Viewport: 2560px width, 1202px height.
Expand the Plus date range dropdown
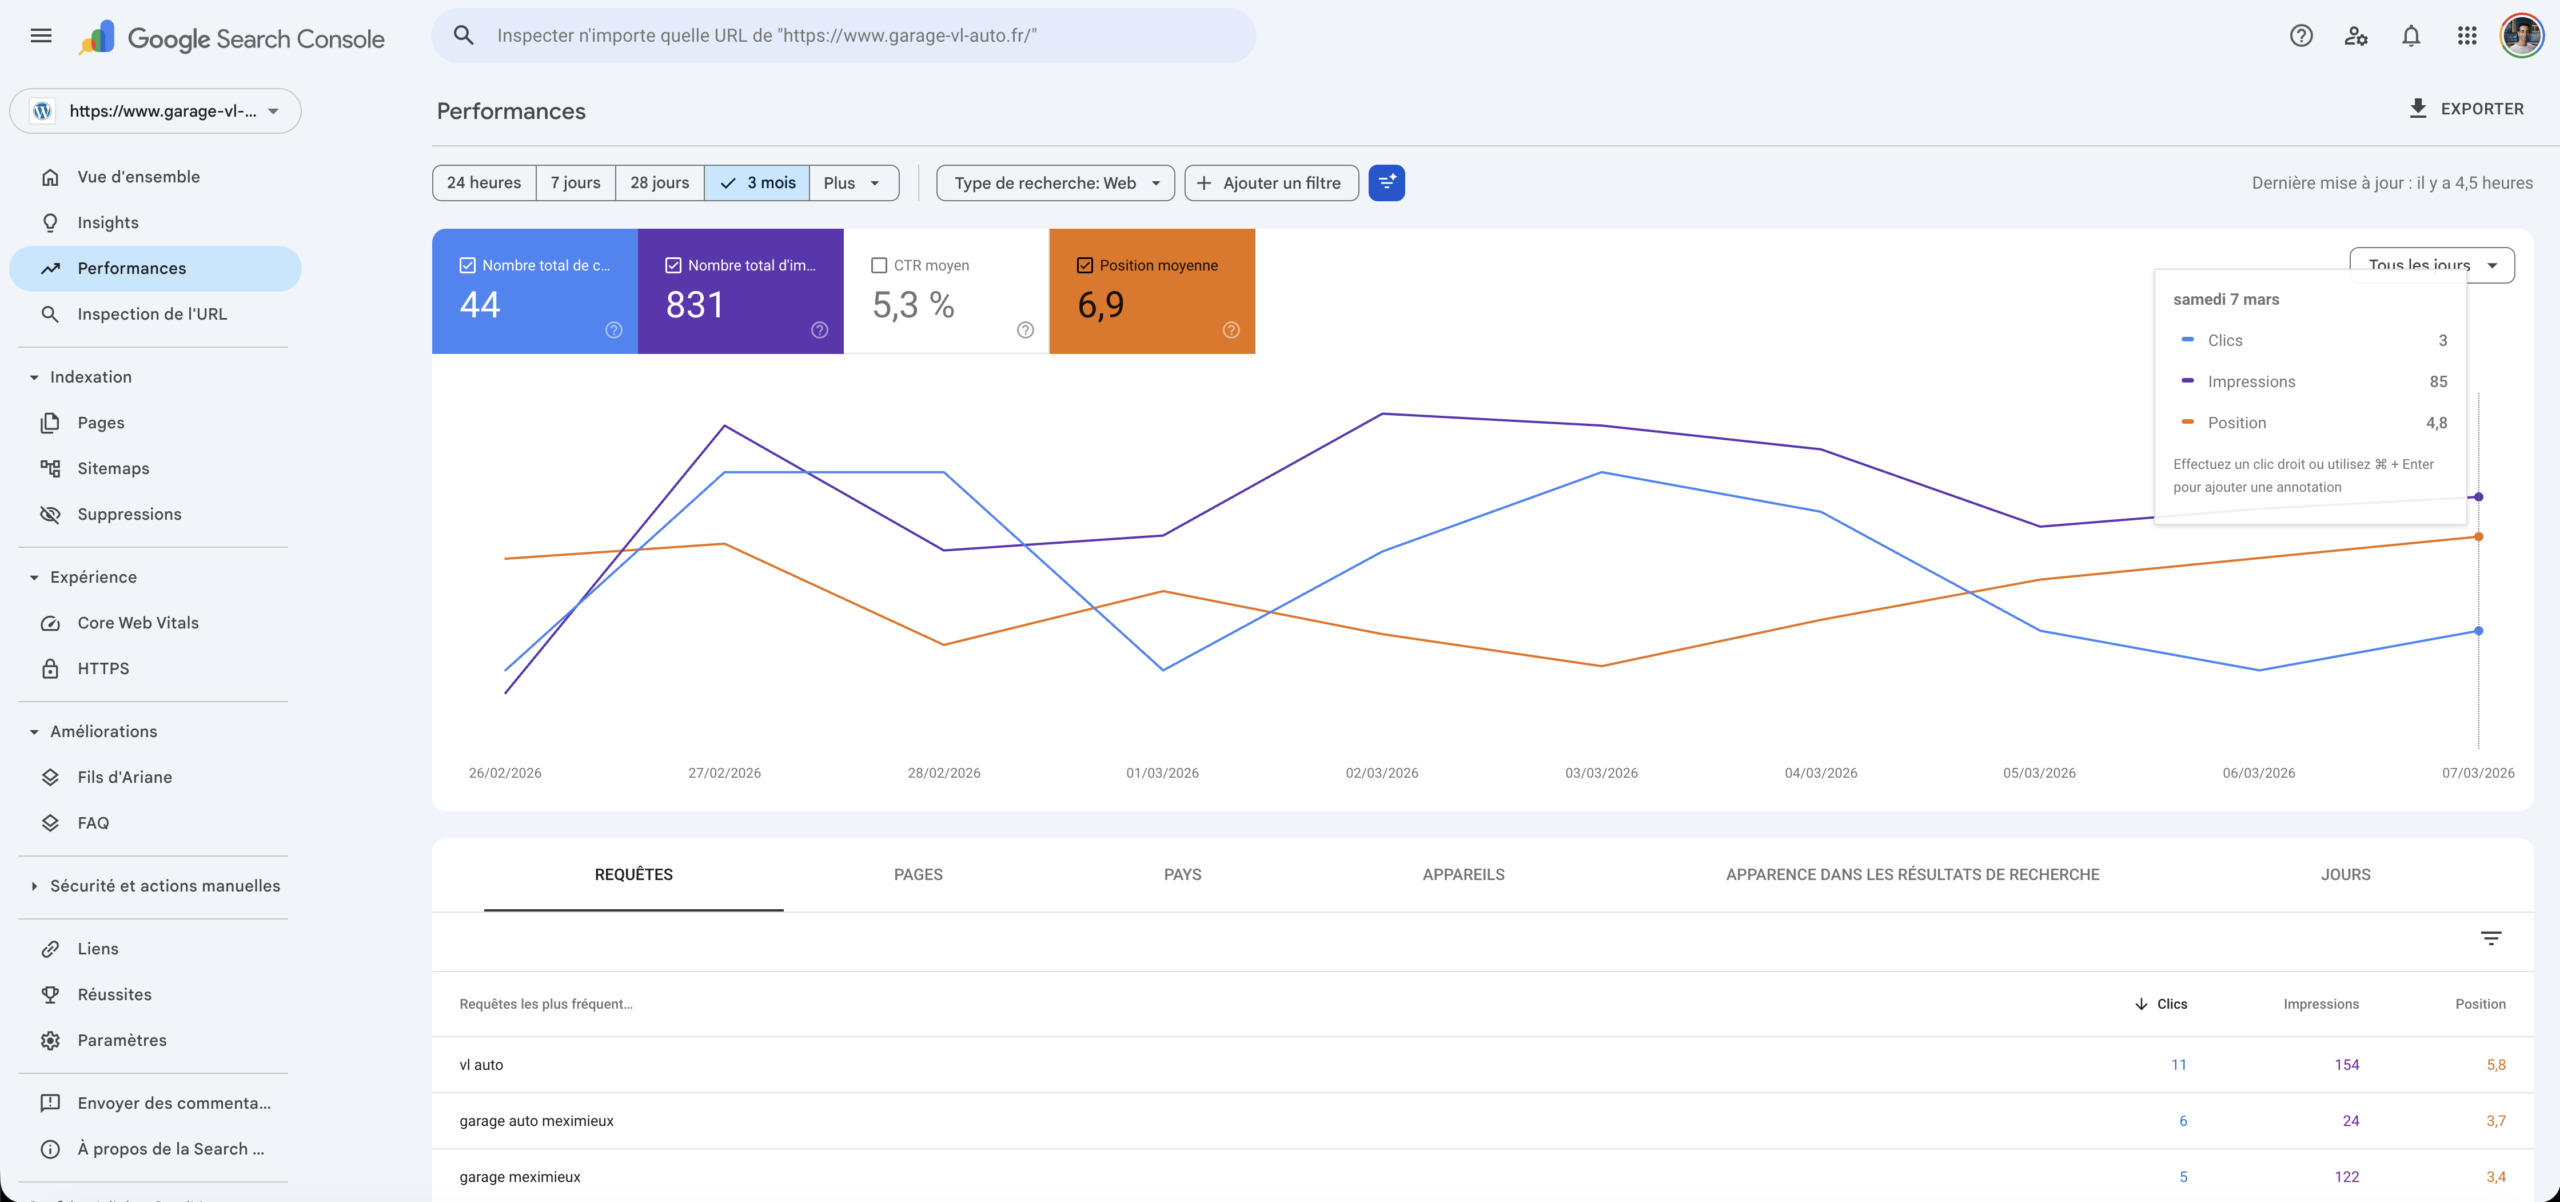[853, 183]
